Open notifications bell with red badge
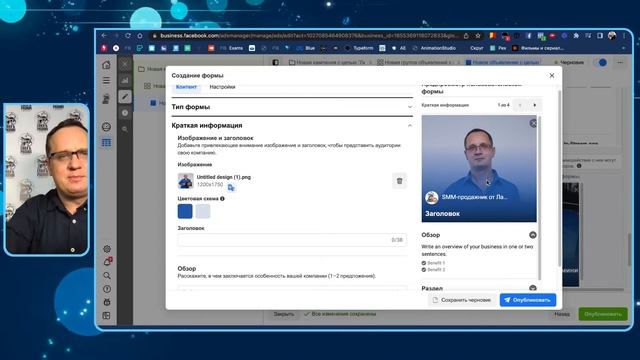Image resolution: width=640 pixels, height=360 pixels. pyautogui.click(x=107, y=262)
